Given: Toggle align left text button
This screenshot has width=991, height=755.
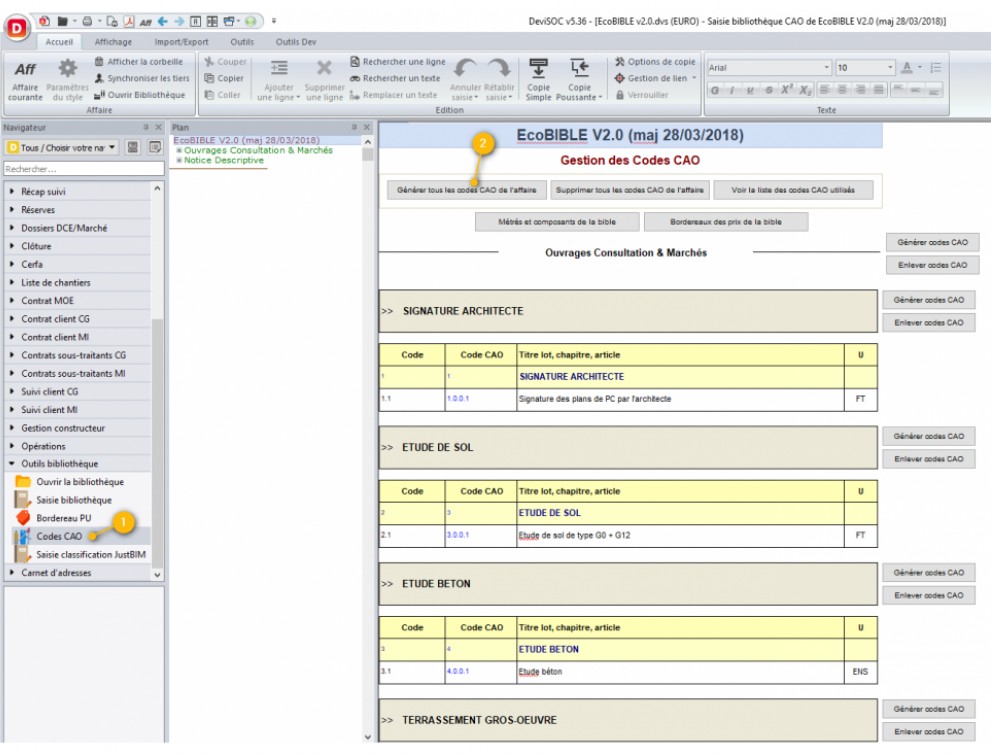Looking at the screenshot, I should tap(824, 90).
